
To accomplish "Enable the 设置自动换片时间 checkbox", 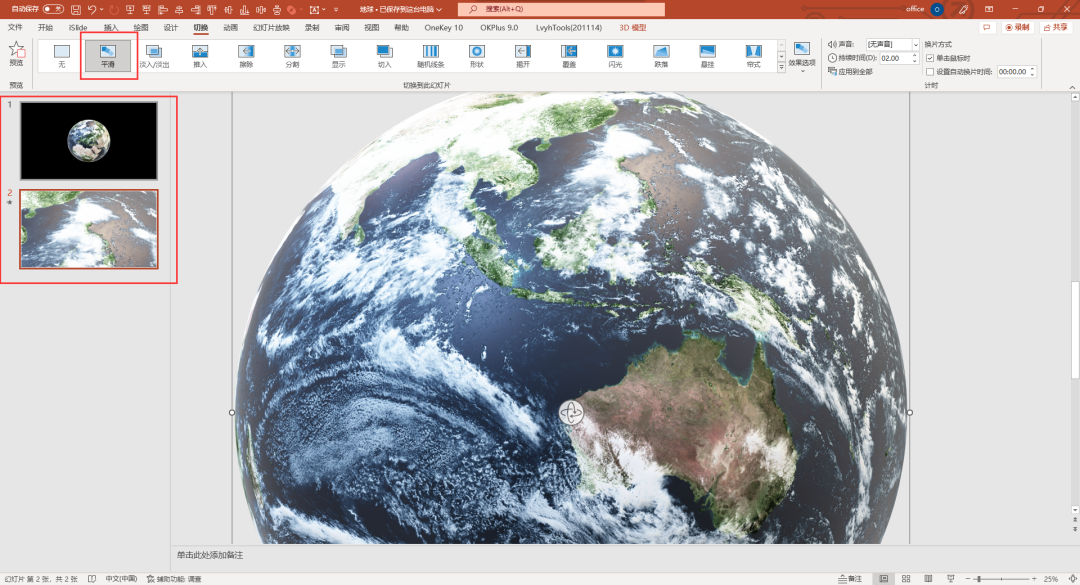I will point(930,72).
